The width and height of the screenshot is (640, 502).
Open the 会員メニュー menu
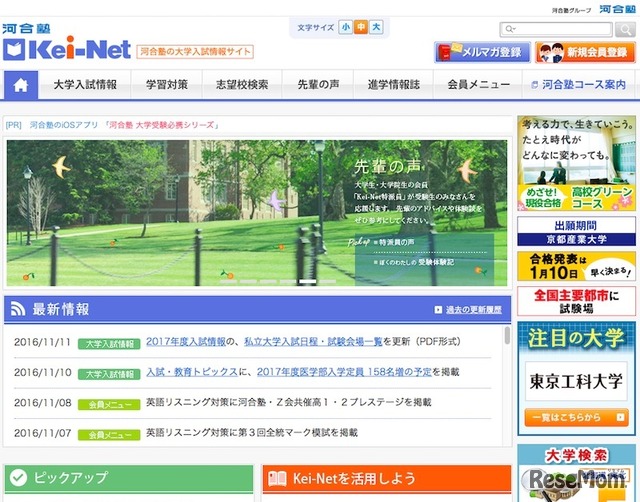point(478,85)
